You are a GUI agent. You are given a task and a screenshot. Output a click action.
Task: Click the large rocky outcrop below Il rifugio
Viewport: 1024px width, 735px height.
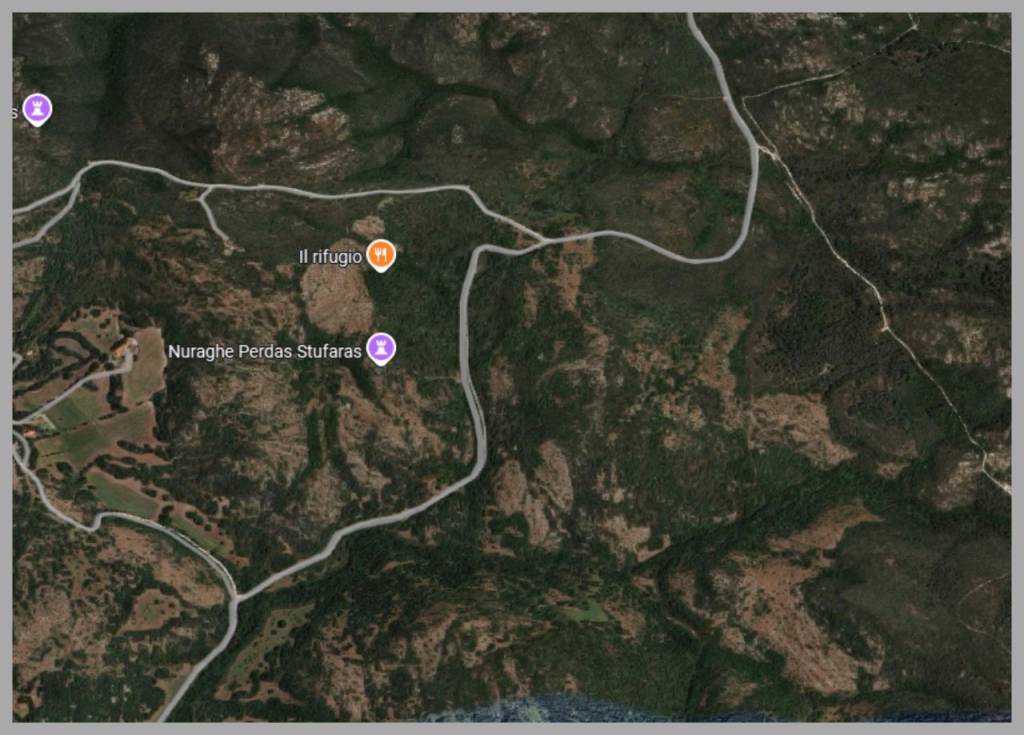tap(337, 297)
